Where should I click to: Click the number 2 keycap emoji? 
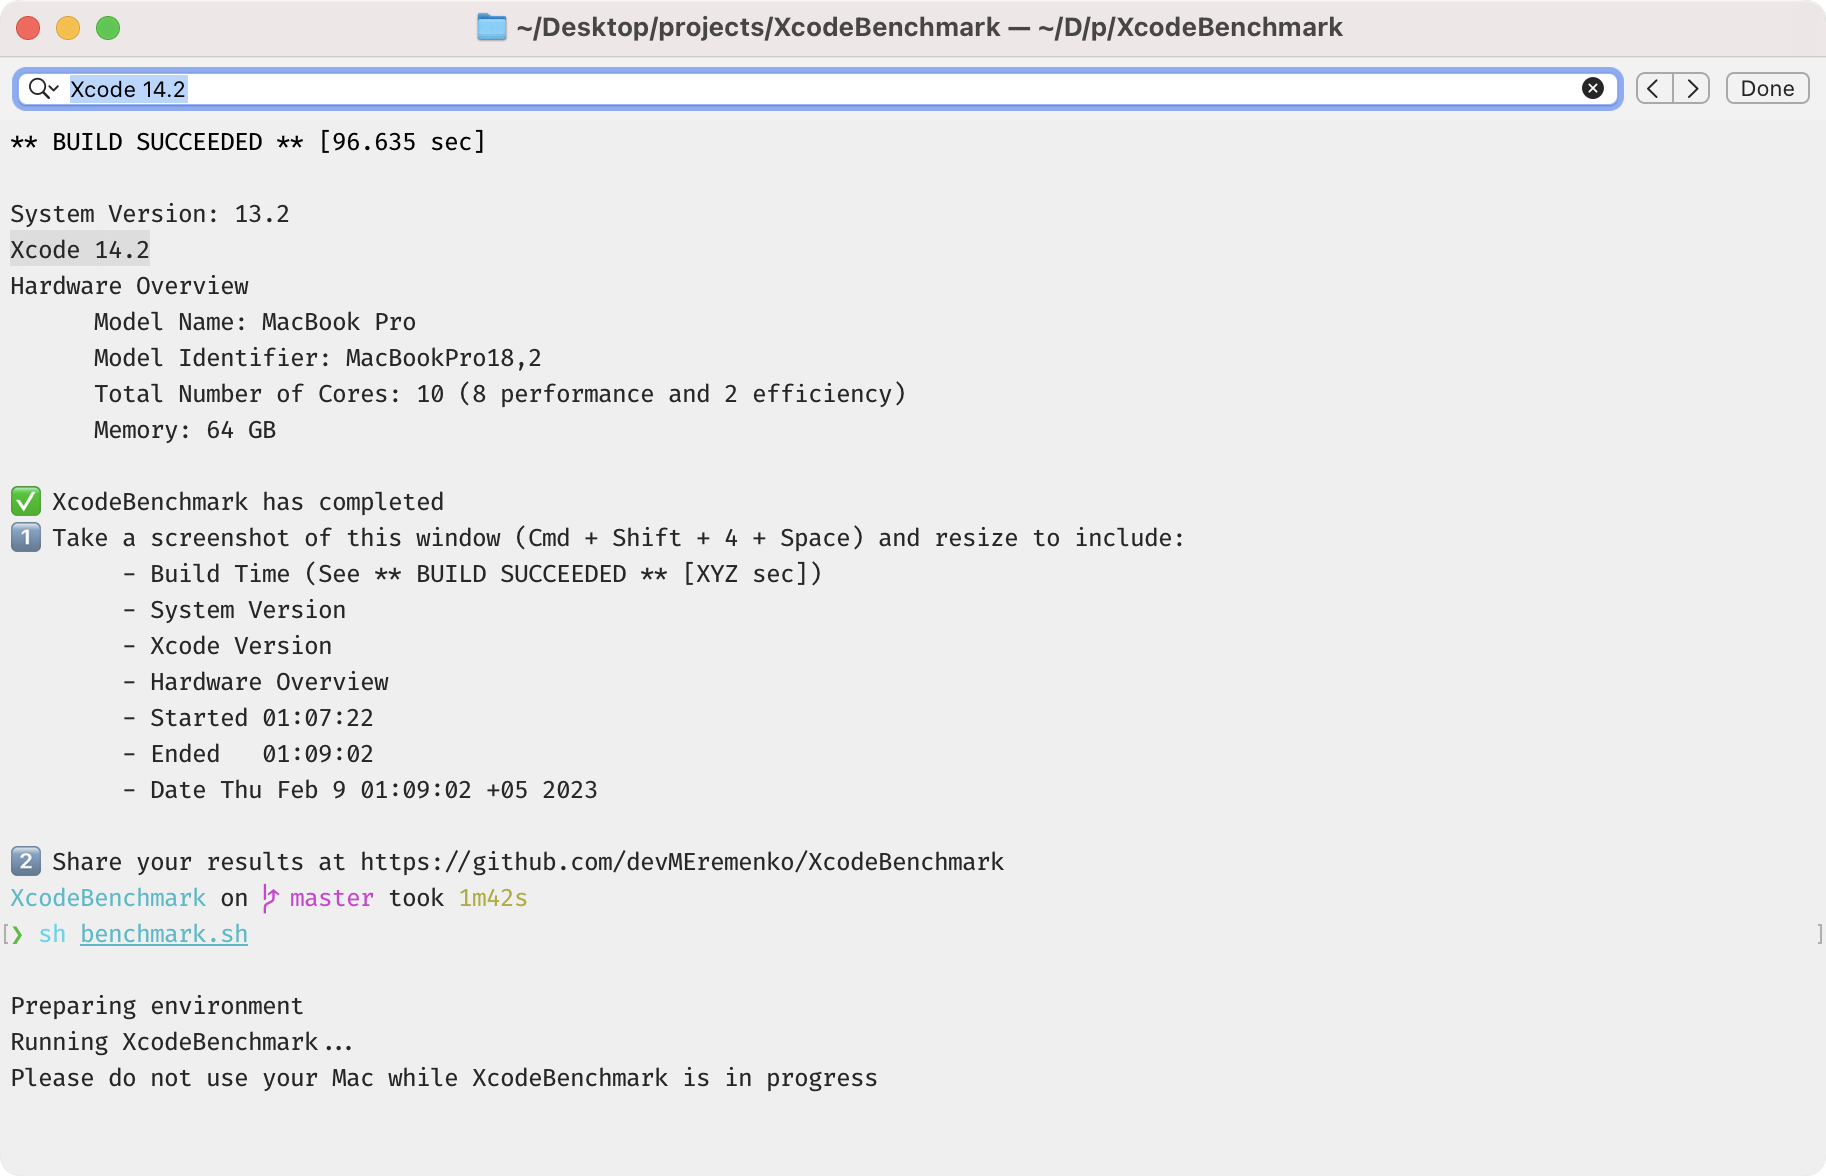26,861
